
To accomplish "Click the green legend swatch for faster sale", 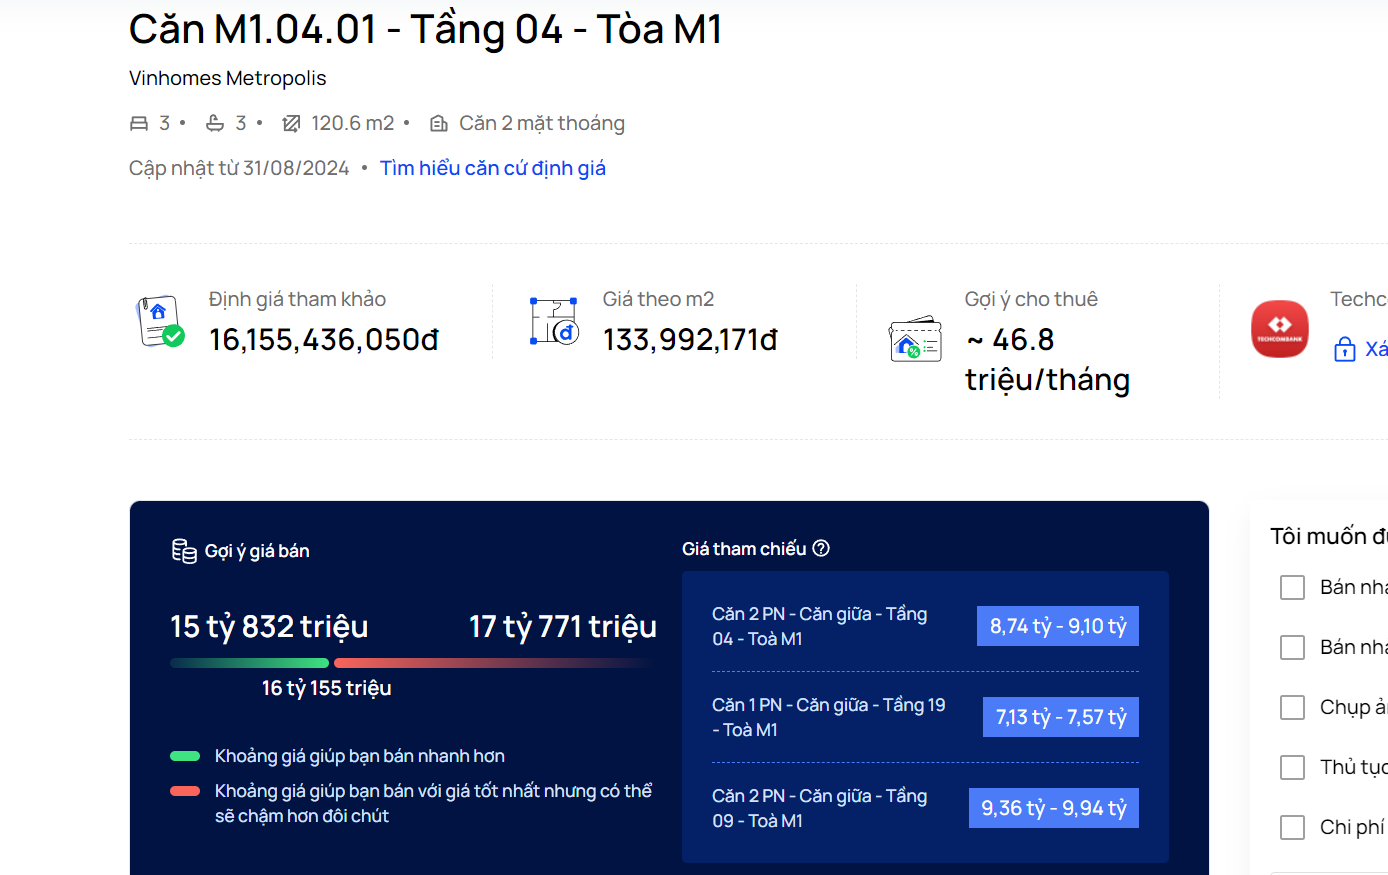I will pyautogui.click(x=185, y=756).
